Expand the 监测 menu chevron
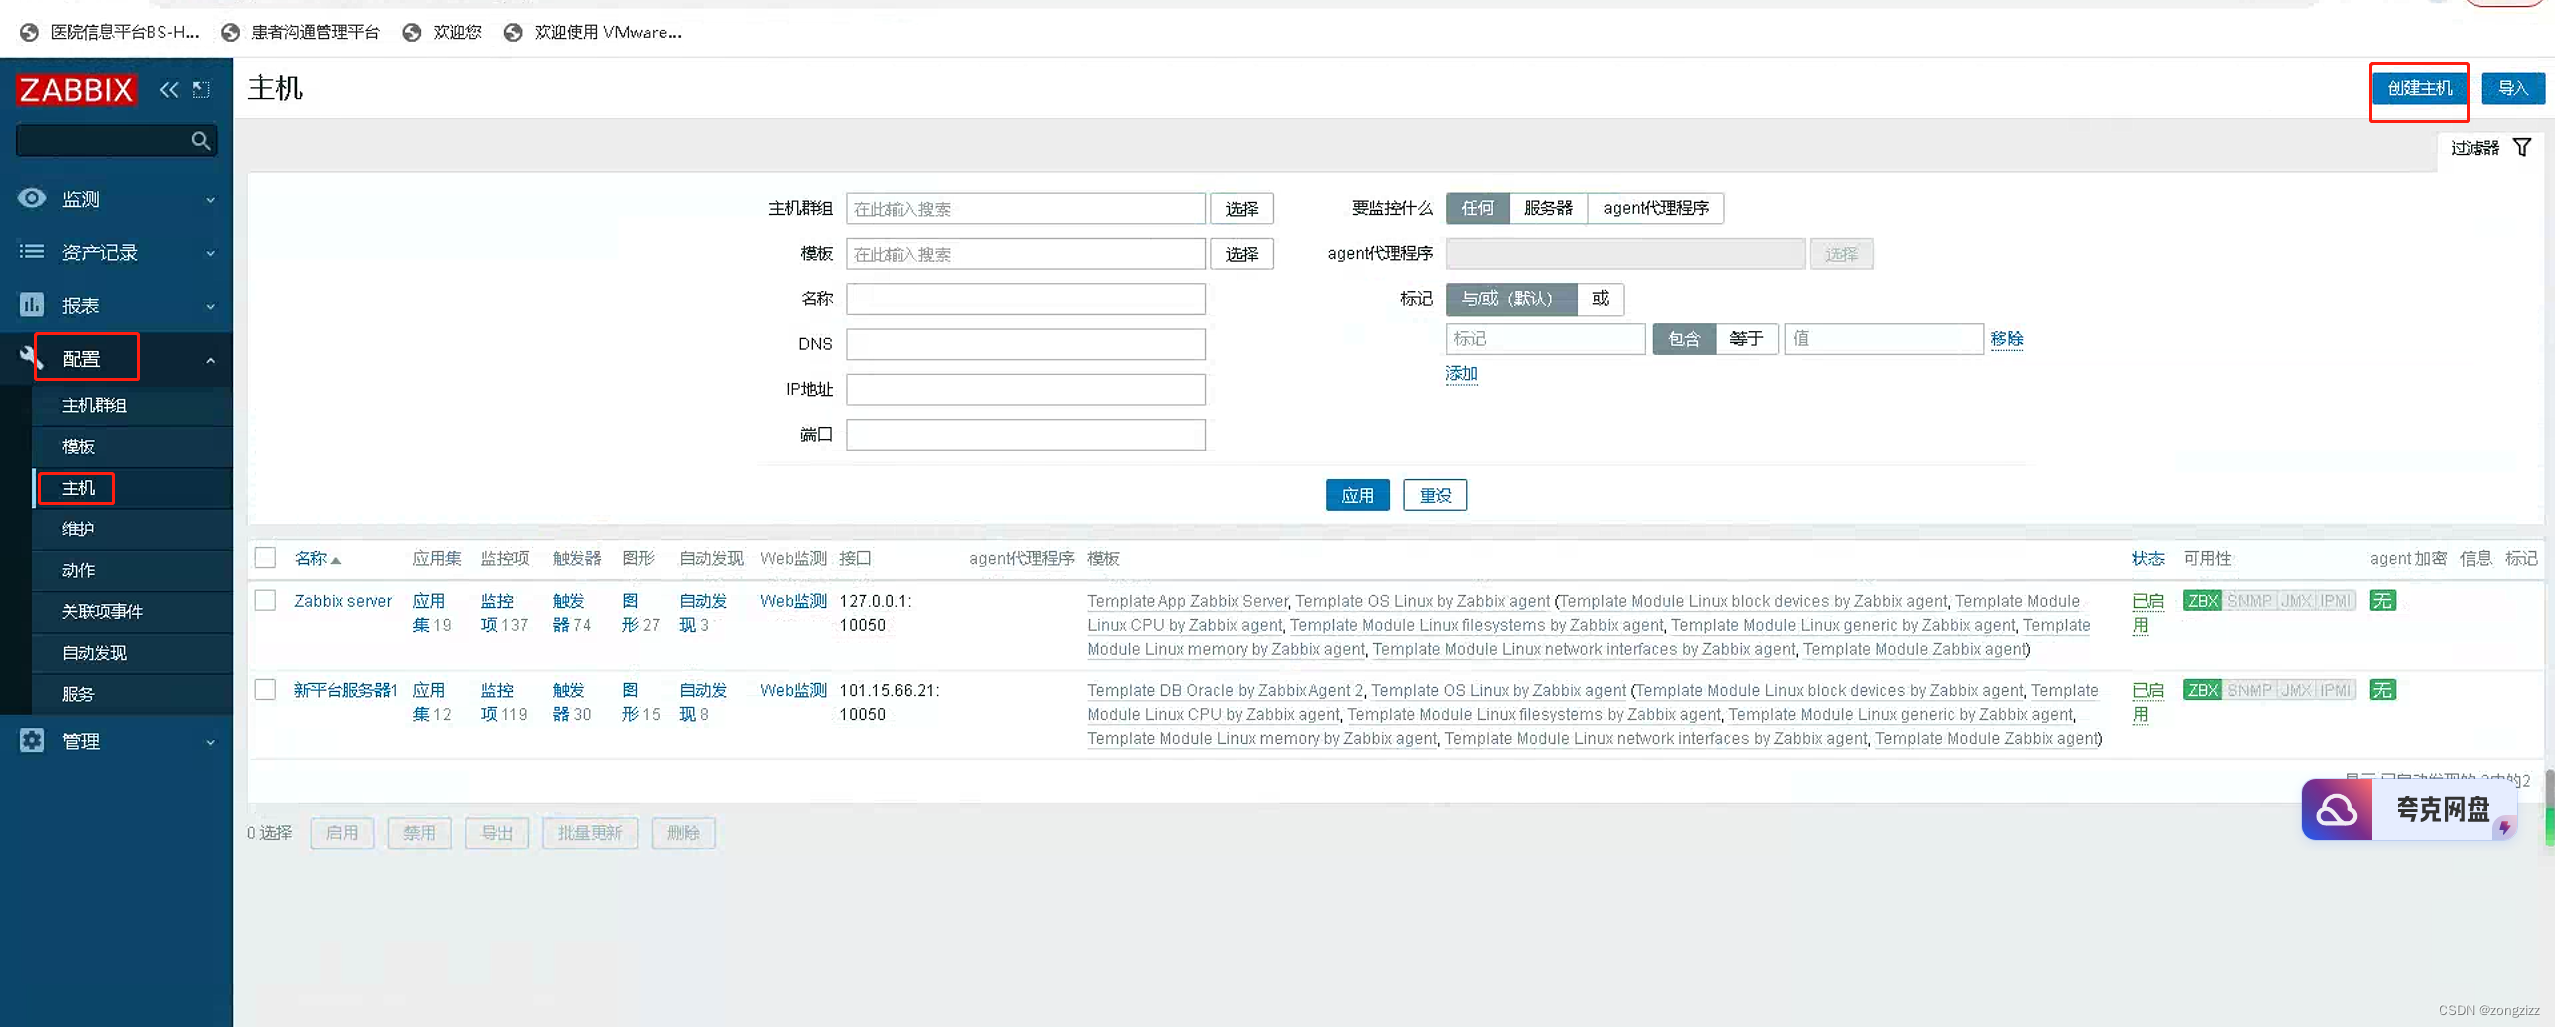This screenshot has height=1027, width=2555. pos(210,200)
